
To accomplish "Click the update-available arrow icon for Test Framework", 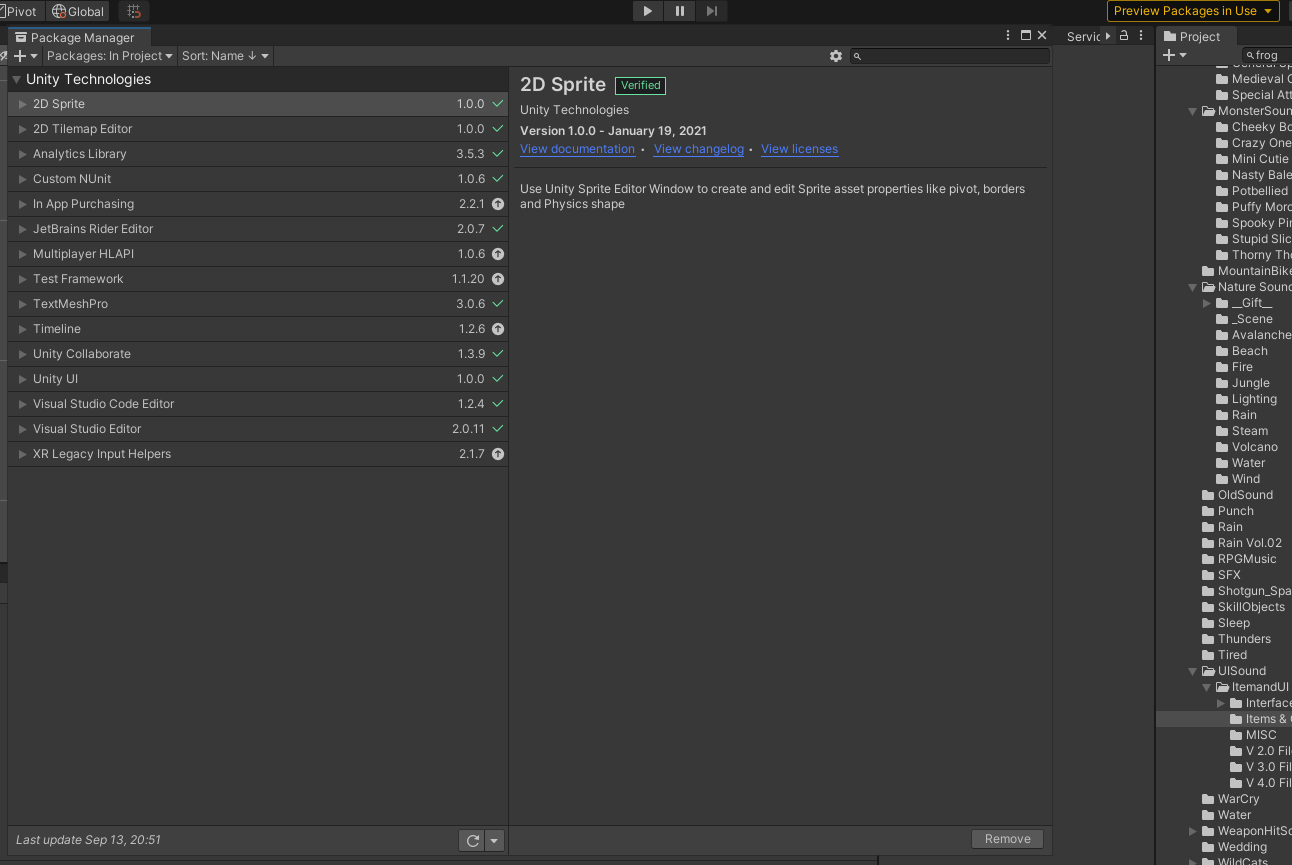I will tap(497, 279).
